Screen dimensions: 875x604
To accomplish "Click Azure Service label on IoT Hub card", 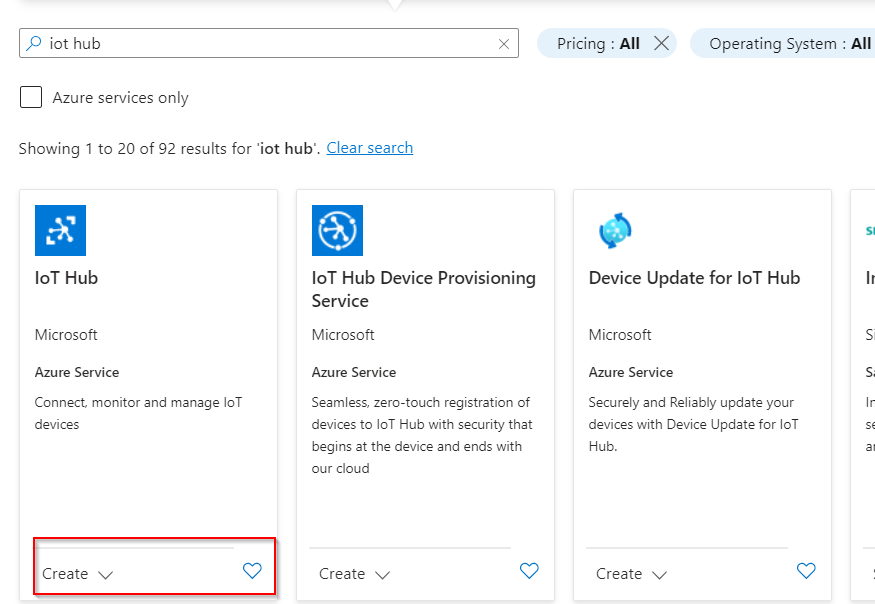I will tap(76, 372).
